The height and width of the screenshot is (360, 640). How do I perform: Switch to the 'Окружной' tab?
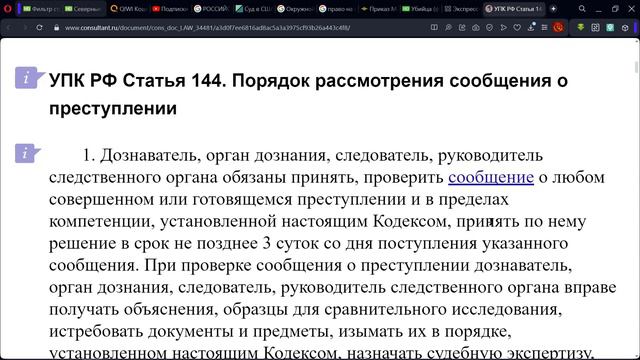click(x=295, y=9)
